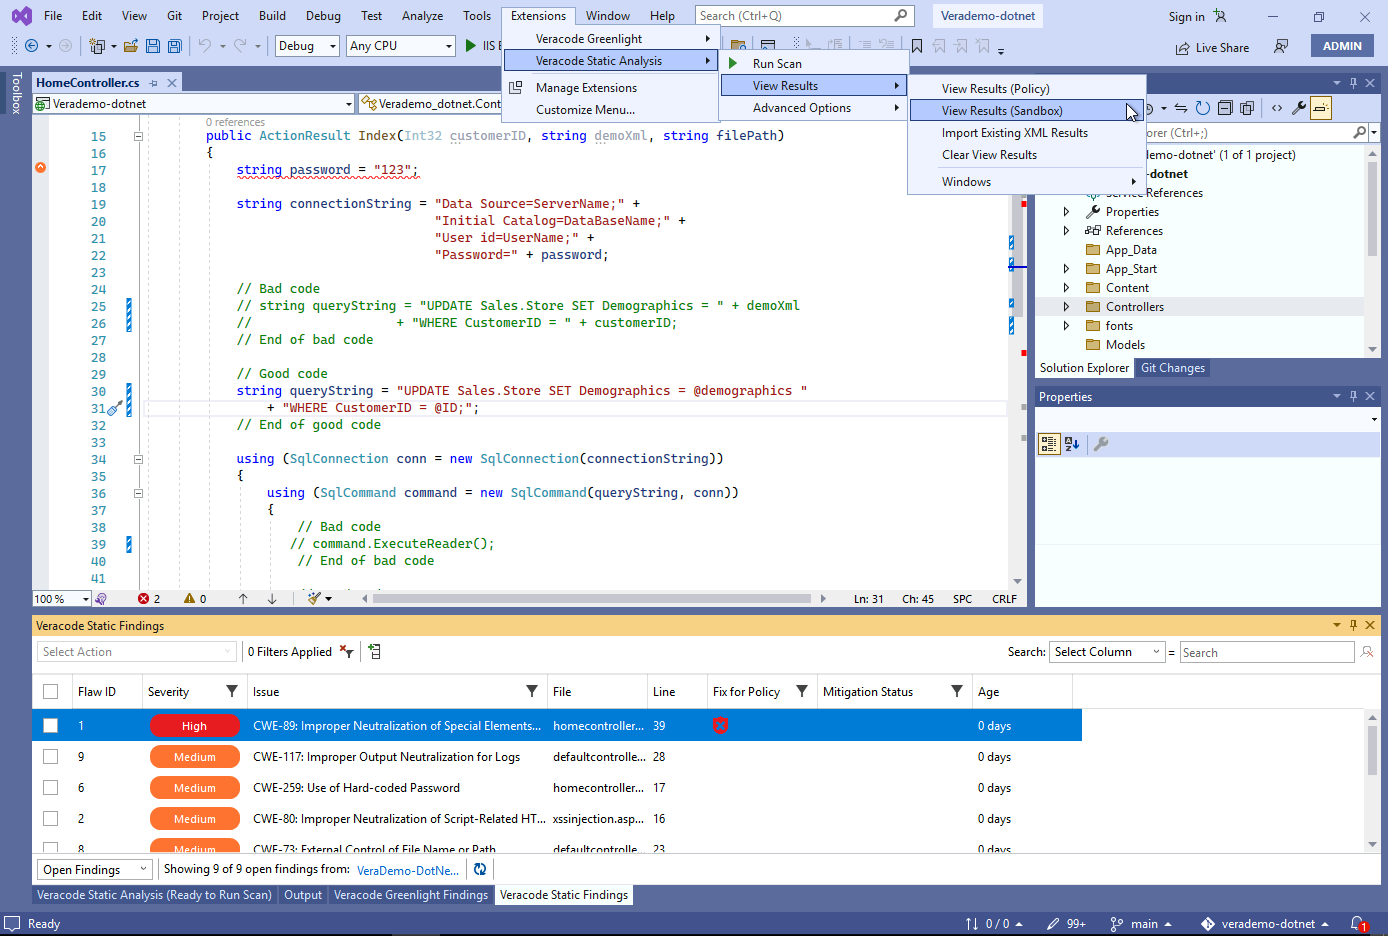Screen dimensions: 1388x936
Task: Click the editor horizontal scrollbar
Action: (592, 599)
